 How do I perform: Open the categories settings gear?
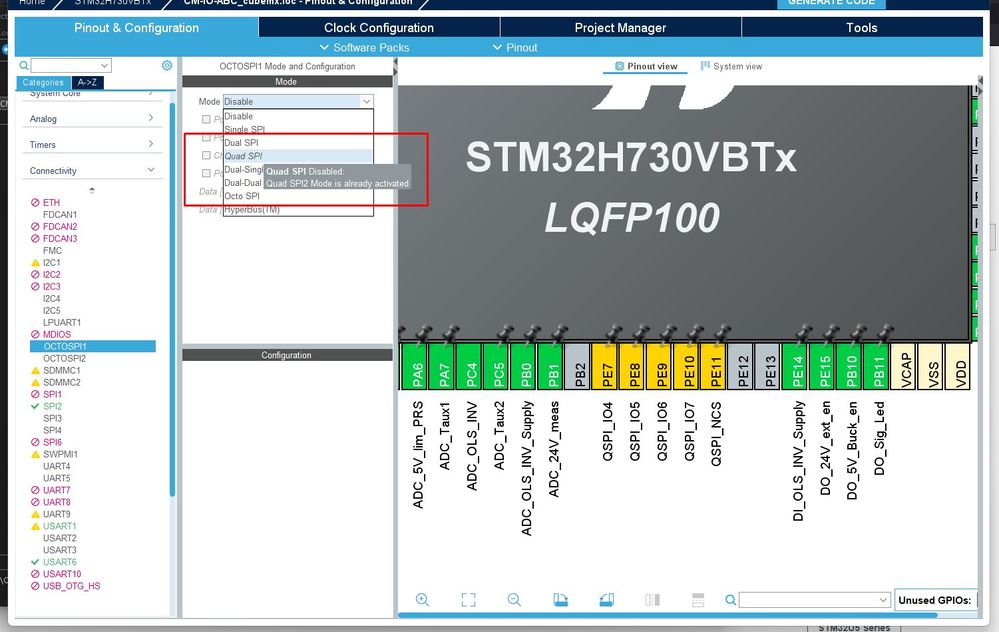tap(167, 66)
